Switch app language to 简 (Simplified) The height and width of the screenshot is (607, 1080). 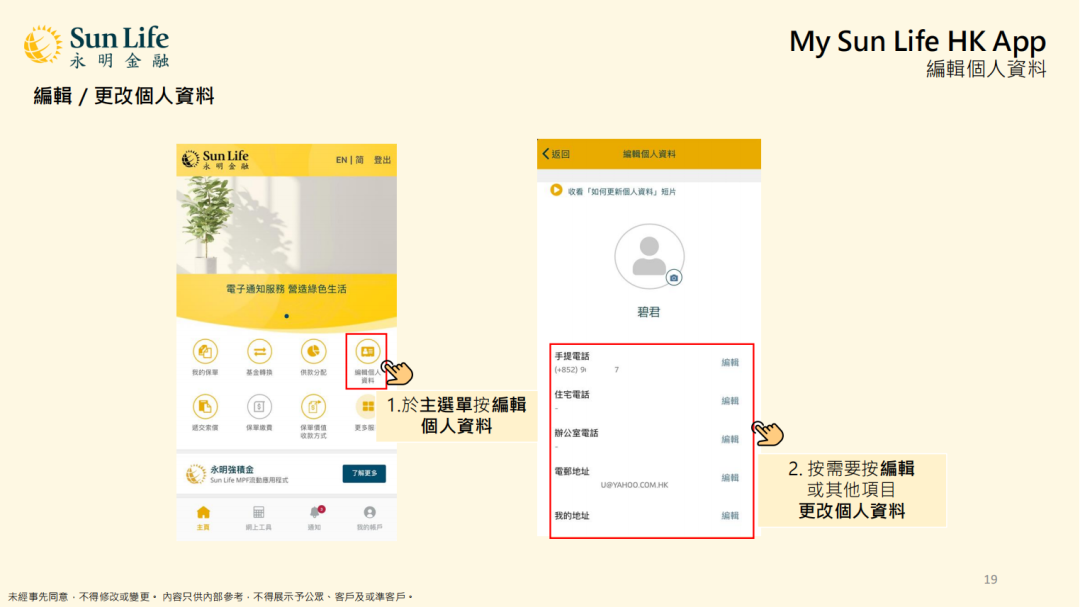pyautogui.click(x=360, y=160)
